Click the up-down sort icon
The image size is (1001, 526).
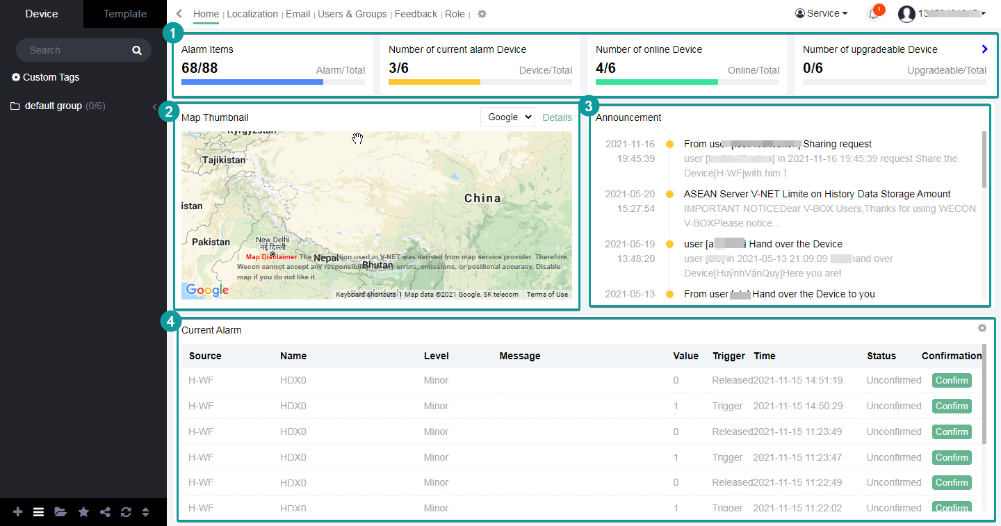(x=146, y=512)
